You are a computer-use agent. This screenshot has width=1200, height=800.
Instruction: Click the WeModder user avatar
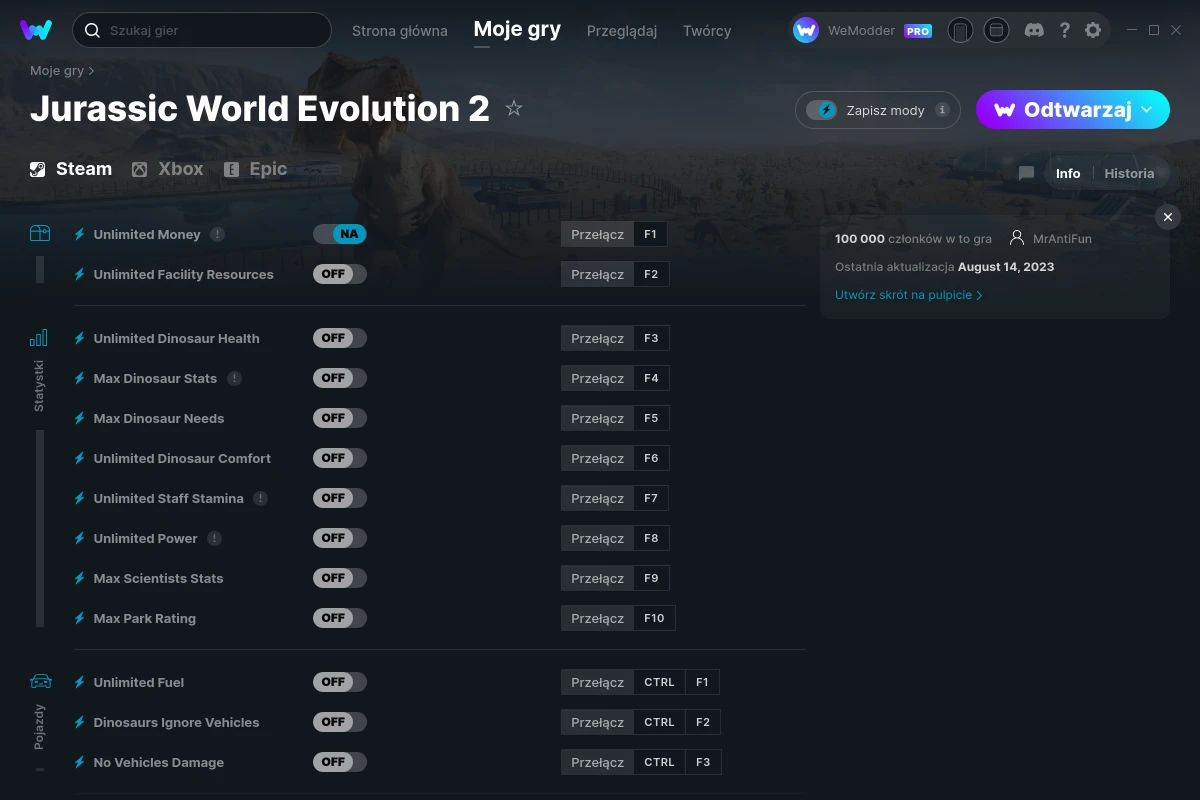tap(806, 30)
